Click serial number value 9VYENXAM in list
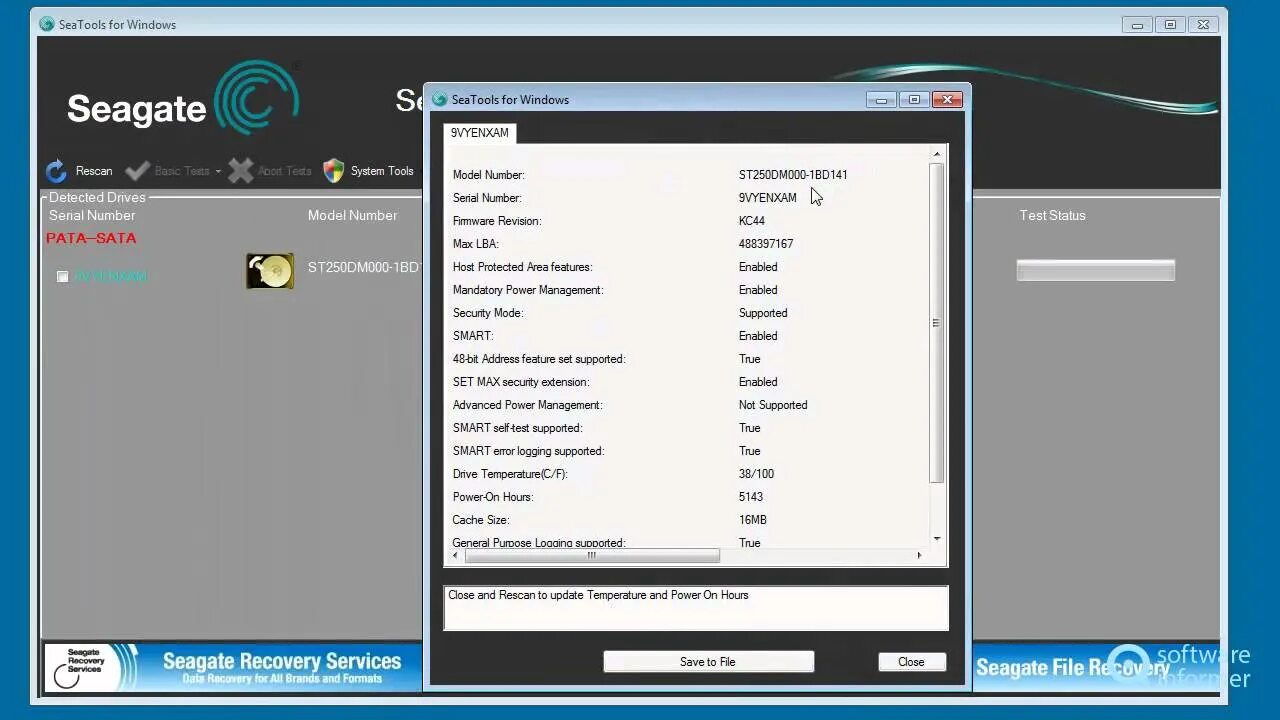The image size is (1280, 720). point(768,198)
